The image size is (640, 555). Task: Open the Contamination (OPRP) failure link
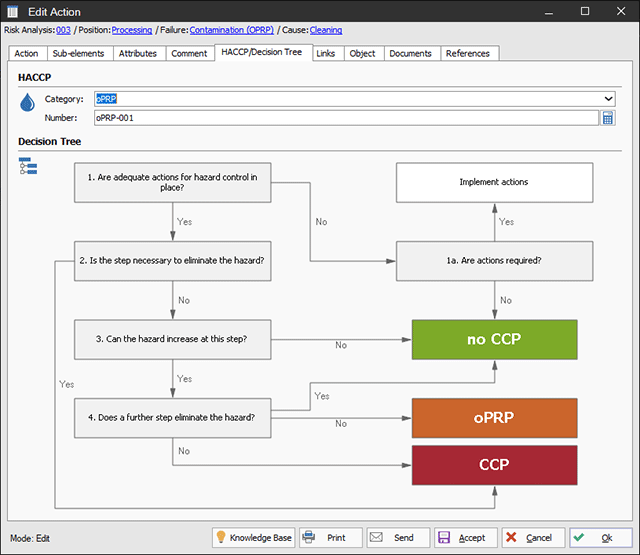[x=232, y=31]
